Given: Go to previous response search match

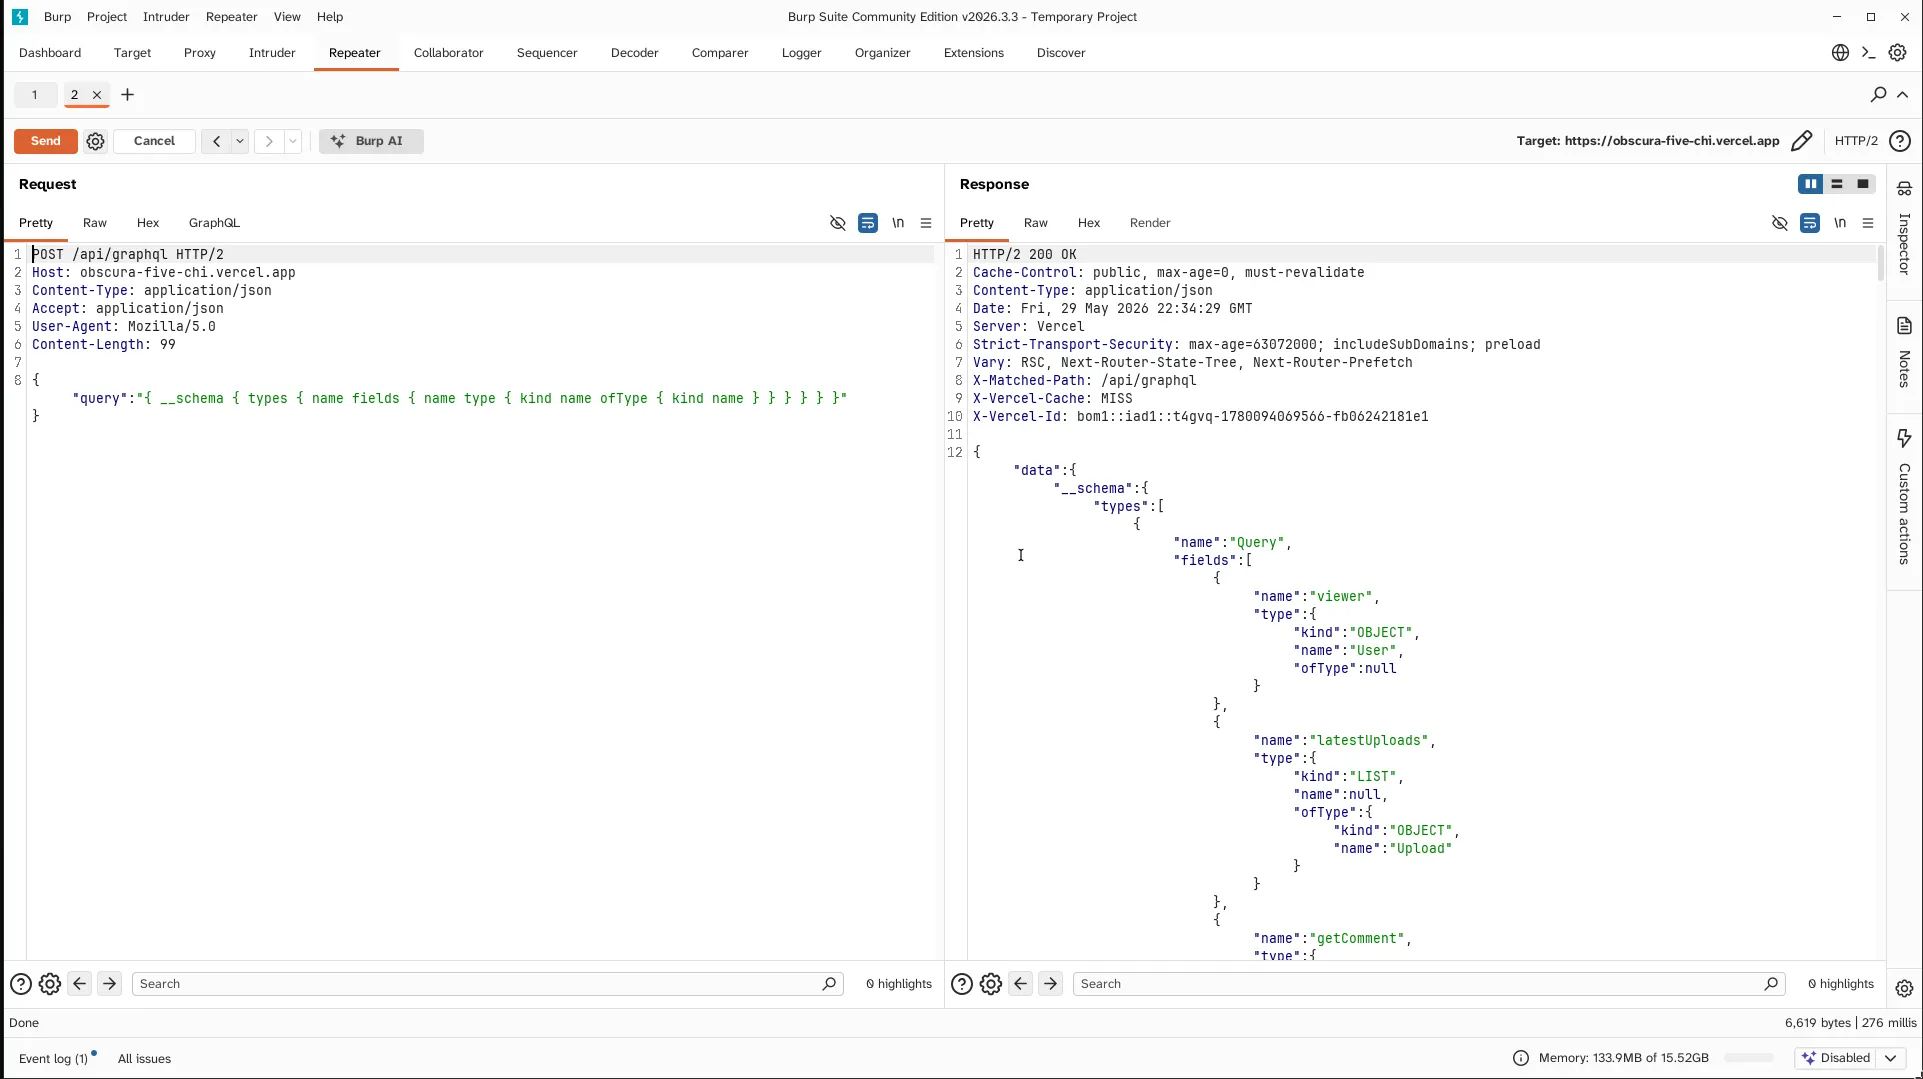Looking at the screenshot, I should (x=1021, y=984).
